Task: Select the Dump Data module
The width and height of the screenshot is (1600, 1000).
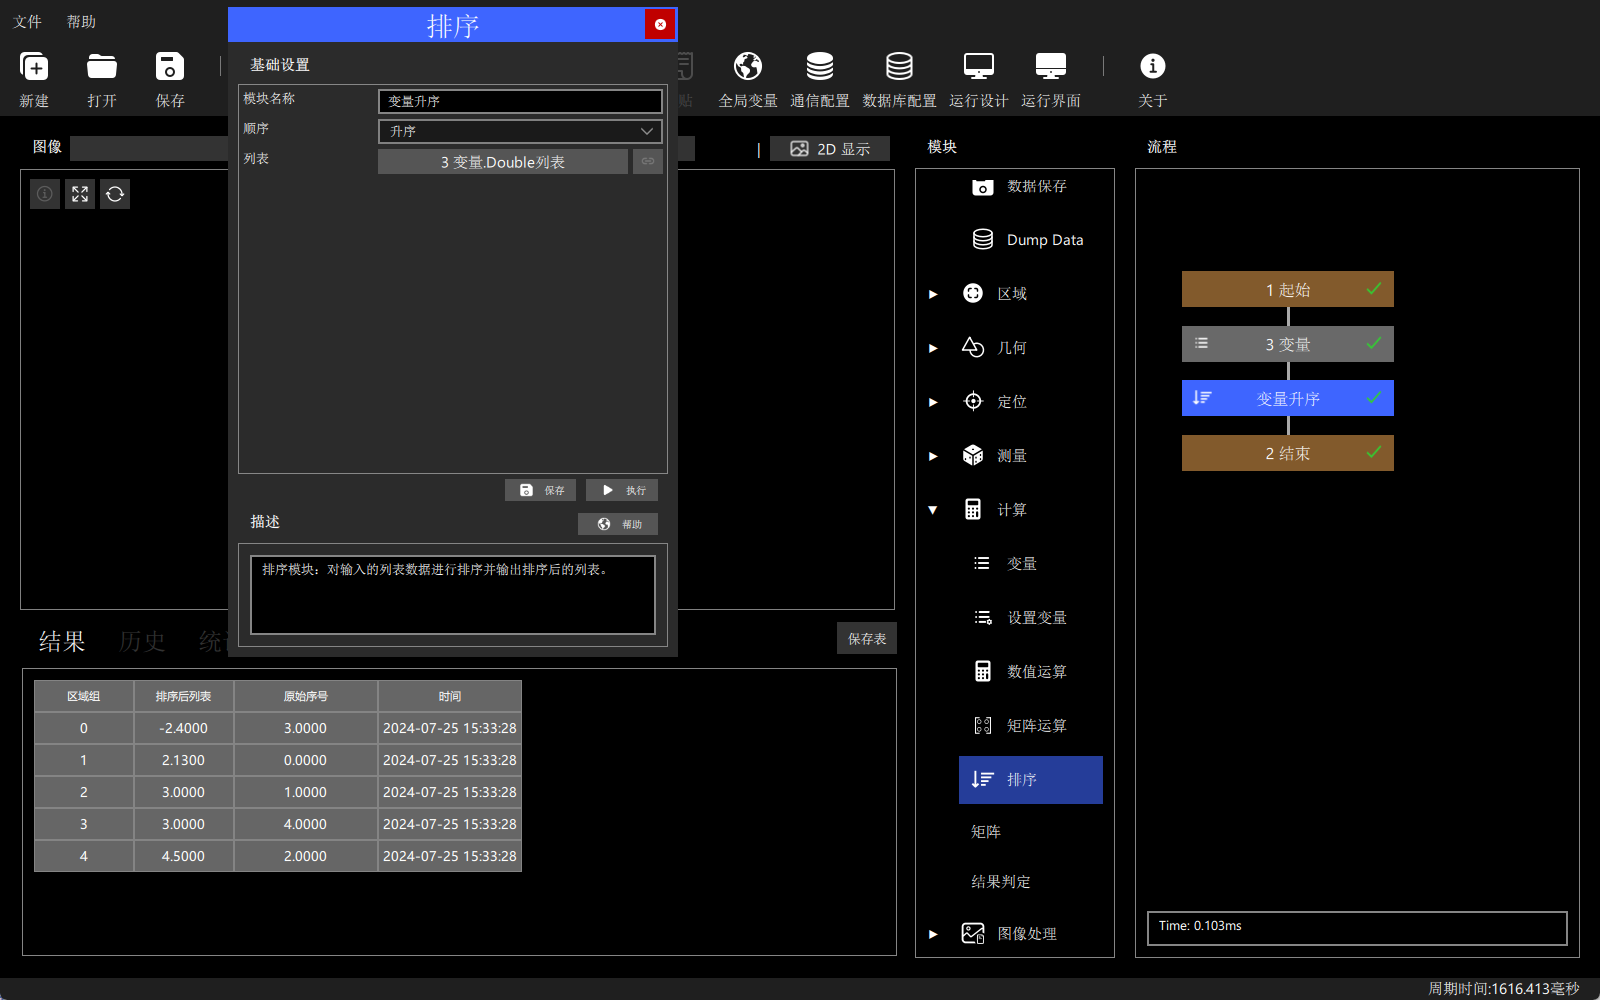Action: pos(1028,240)
